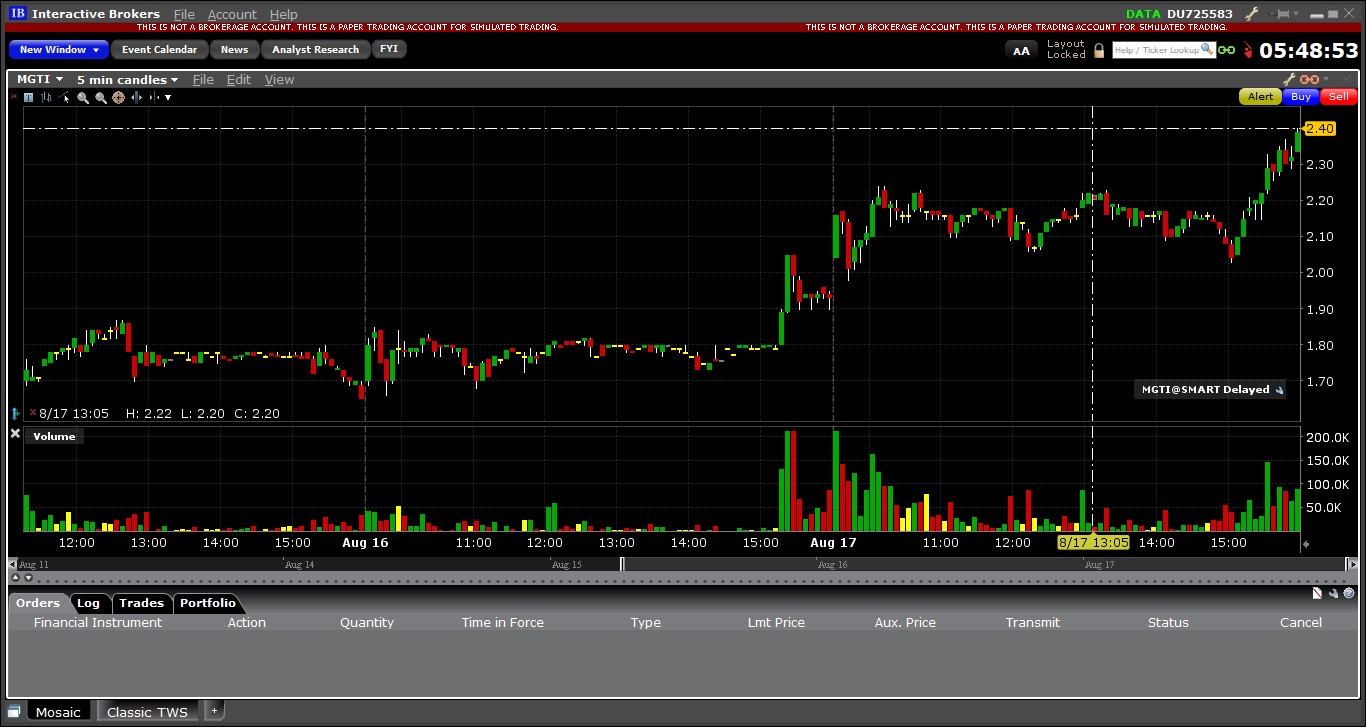Switch to the Log tab

click(89, 603)
